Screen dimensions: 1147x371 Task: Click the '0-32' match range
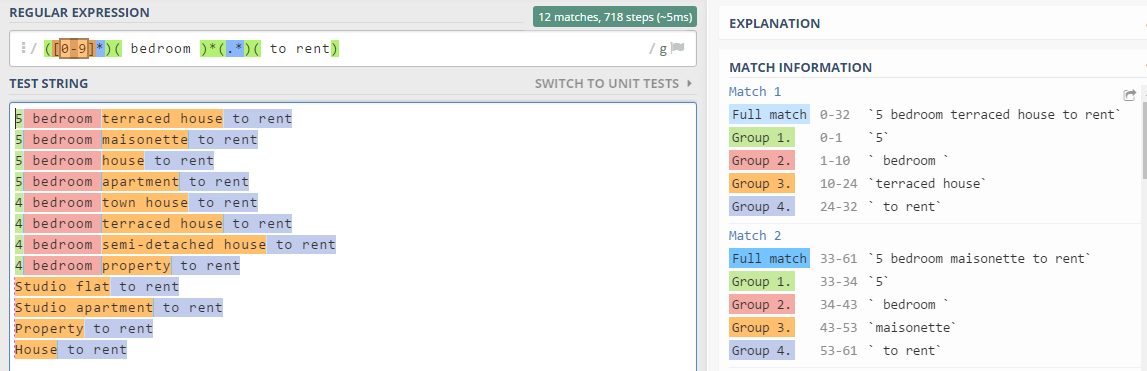tap(835, 115)
